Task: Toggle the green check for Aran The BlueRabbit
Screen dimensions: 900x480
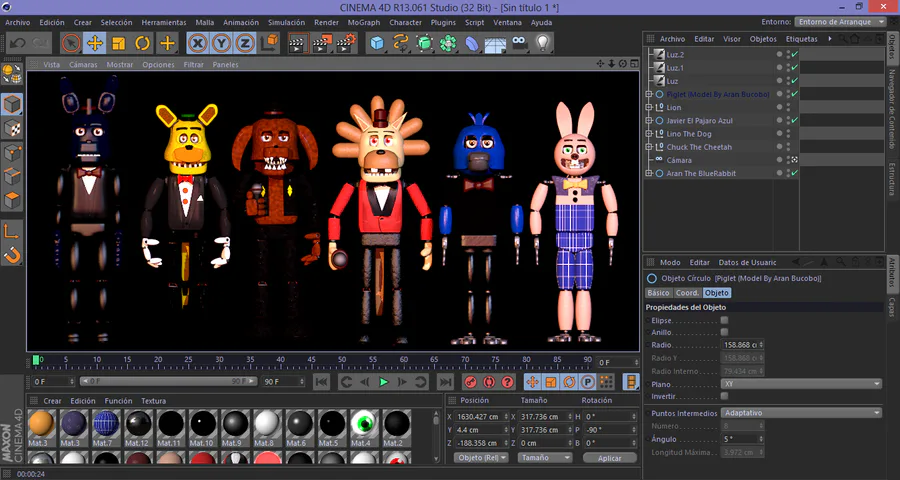Action: (x=795, y=173)
